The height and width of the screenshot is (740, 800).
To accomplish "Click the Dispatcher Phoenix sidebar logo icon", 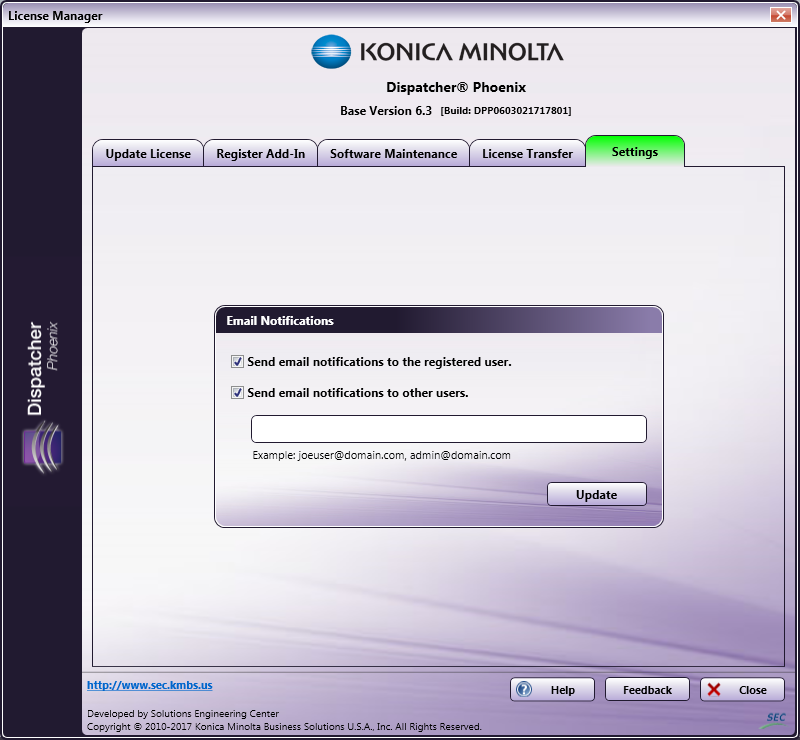I will [43, 447].
